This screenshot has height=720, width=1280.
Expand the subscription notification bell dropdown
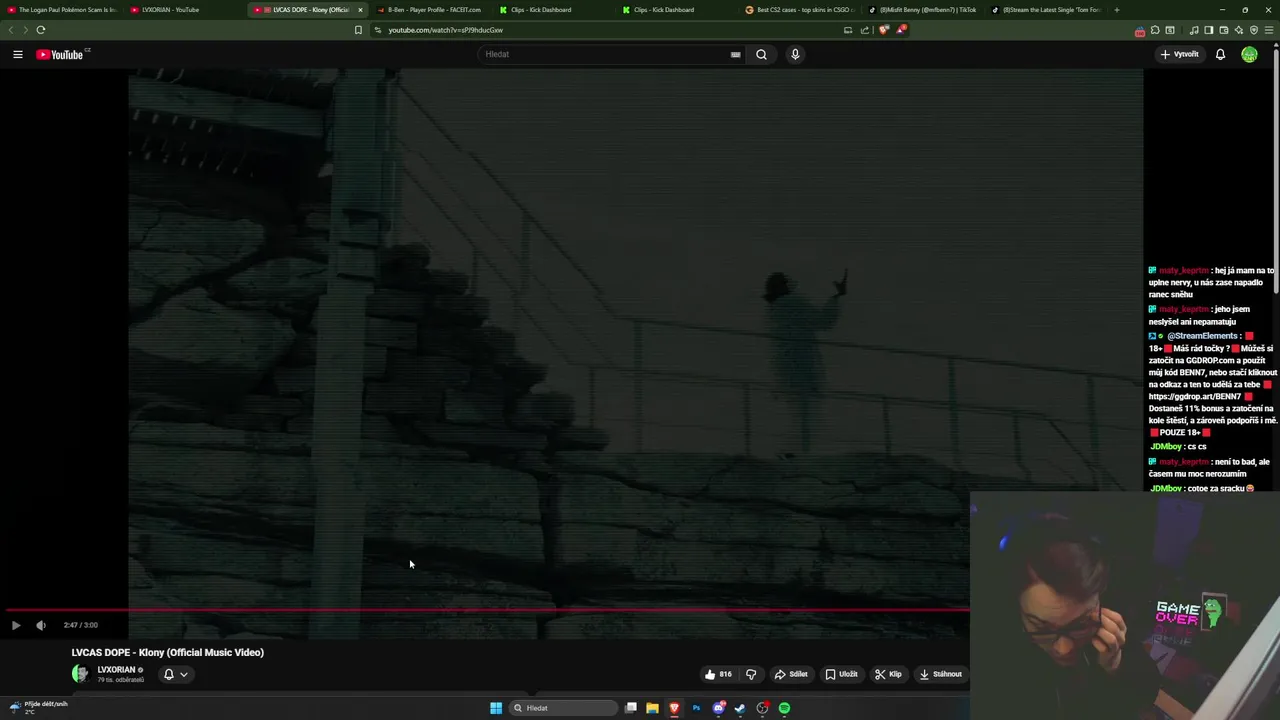176,674
